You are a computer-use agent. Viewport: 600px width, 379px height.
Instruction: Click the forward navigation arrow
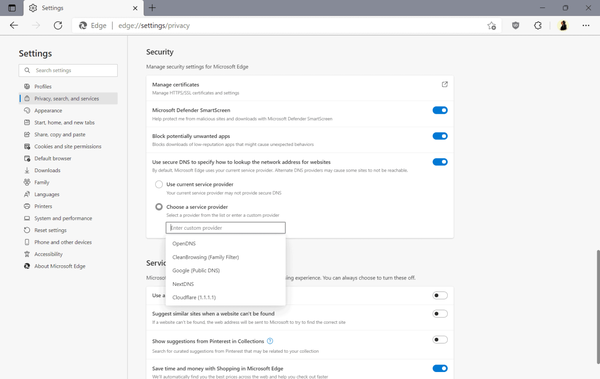click(x=36, y=26)
